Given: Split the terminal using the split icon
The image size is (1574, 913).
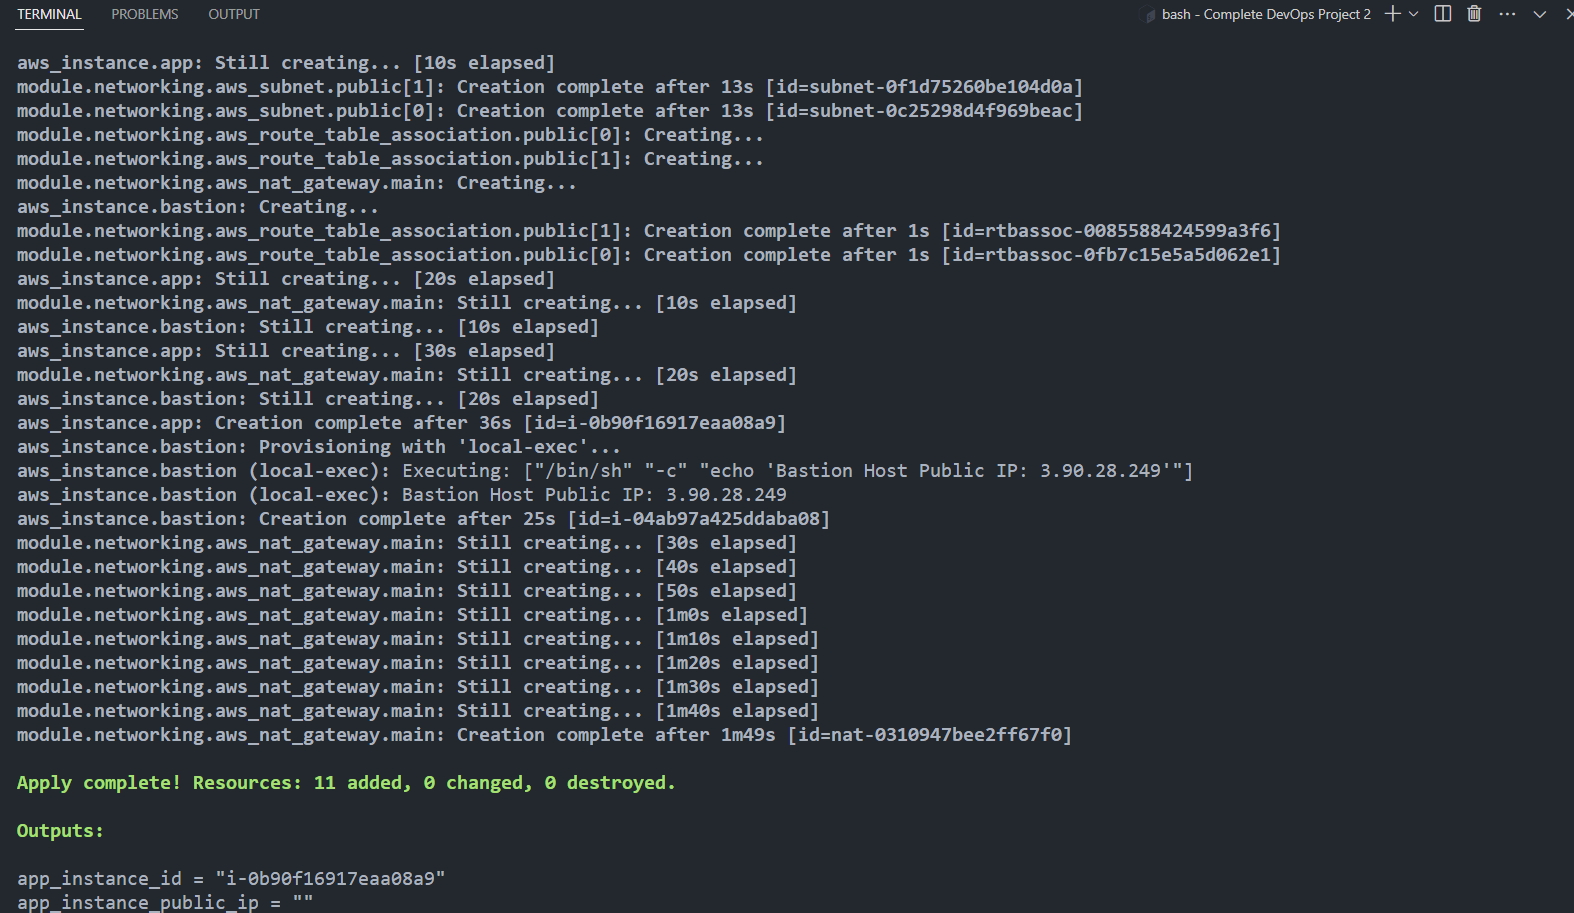Looking at the screenshot, I should pyautogui.click(x=1441, y=14).
